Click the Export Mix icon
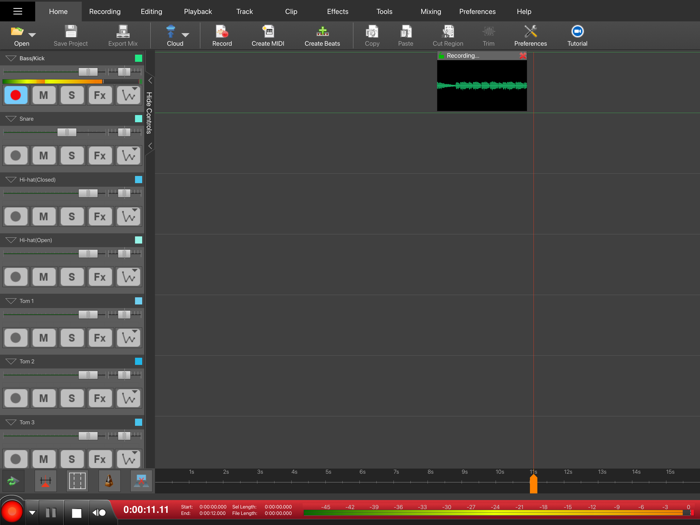The width and height of the screenshot is (700, 525). click(123, 31)
